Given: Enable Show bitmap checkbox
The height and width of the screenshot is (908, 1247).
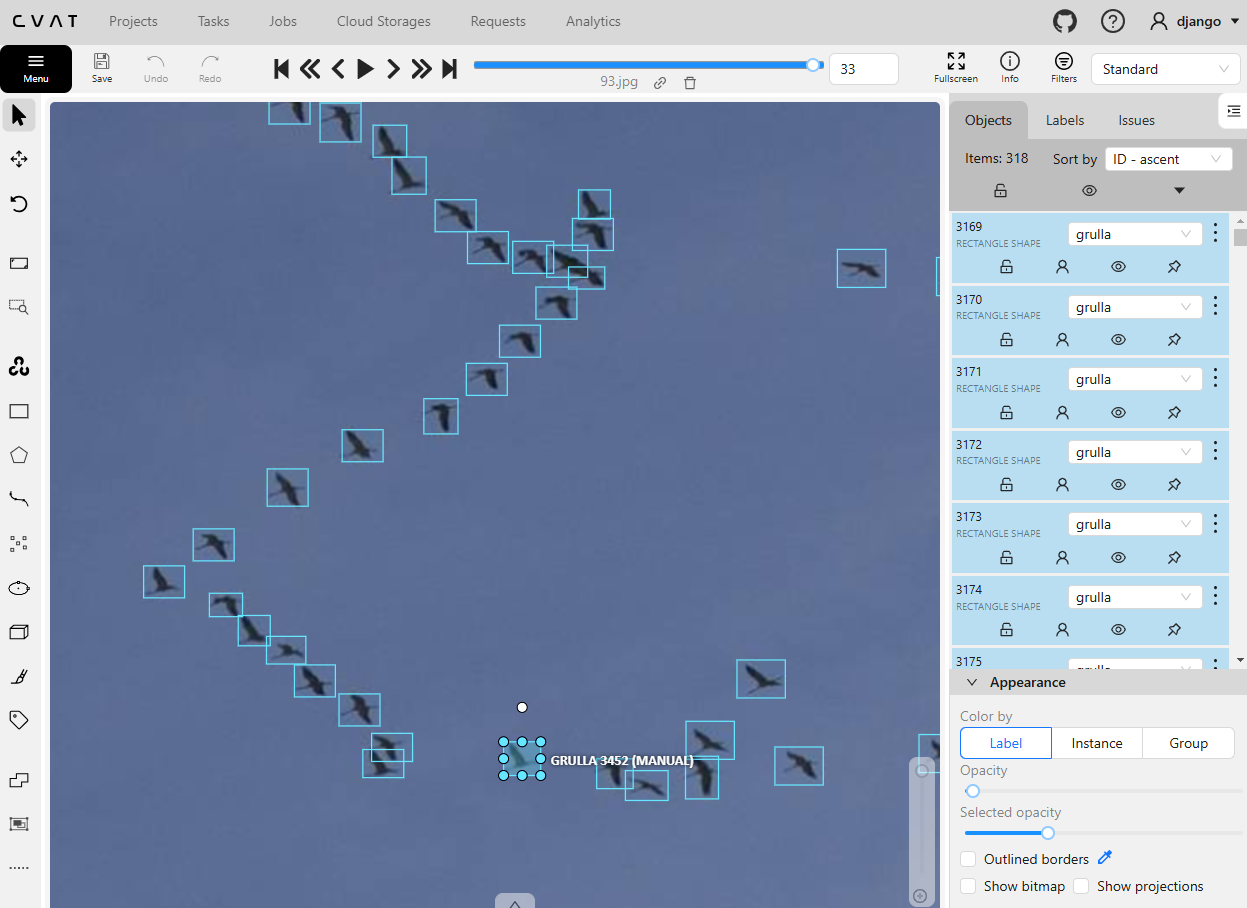Looking at the screenshot, I should pyautogui.click(x=968, y=886).
